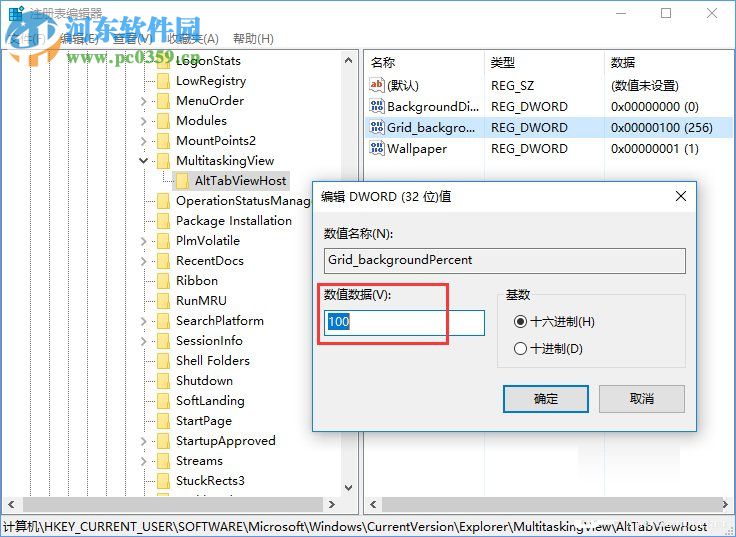Click the StartPage folder icon

[163, 421]
